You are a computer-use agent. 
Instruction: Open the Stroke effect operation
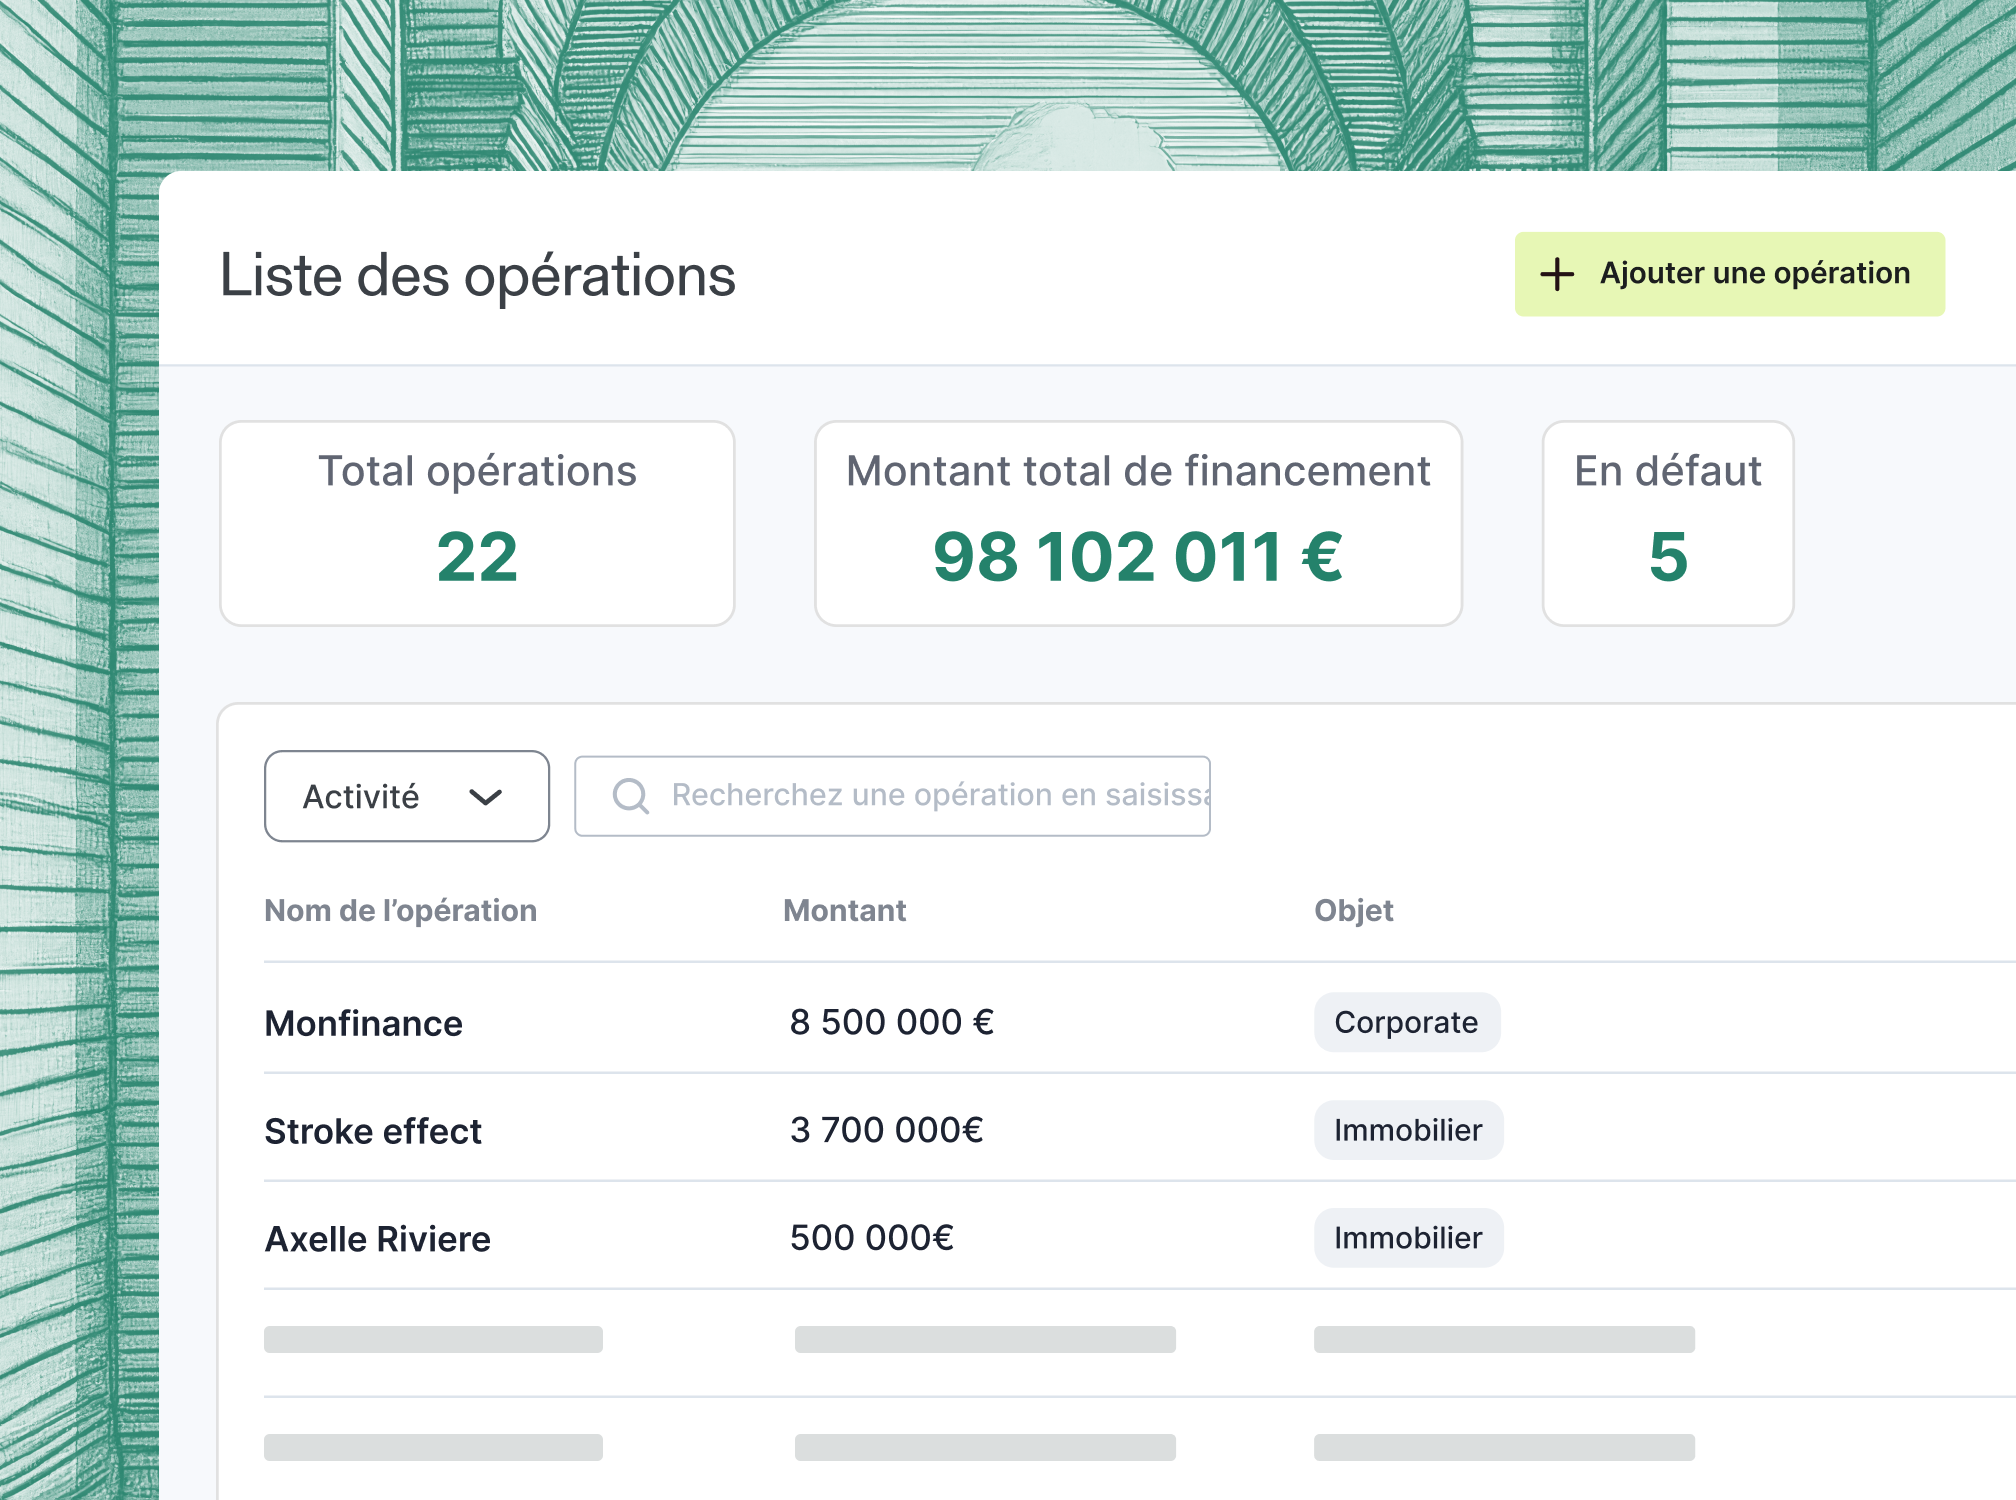(x=373, y=1131)
